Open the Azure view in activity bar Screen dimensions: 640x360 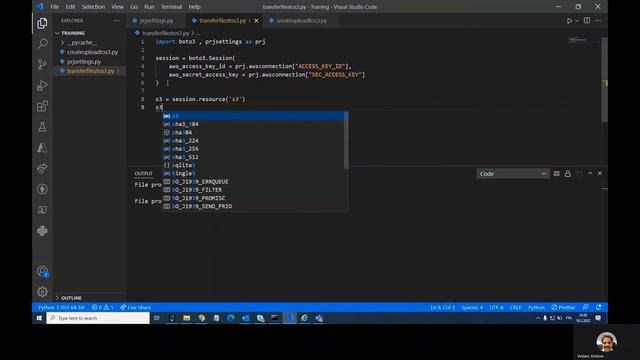coord(42,148)
